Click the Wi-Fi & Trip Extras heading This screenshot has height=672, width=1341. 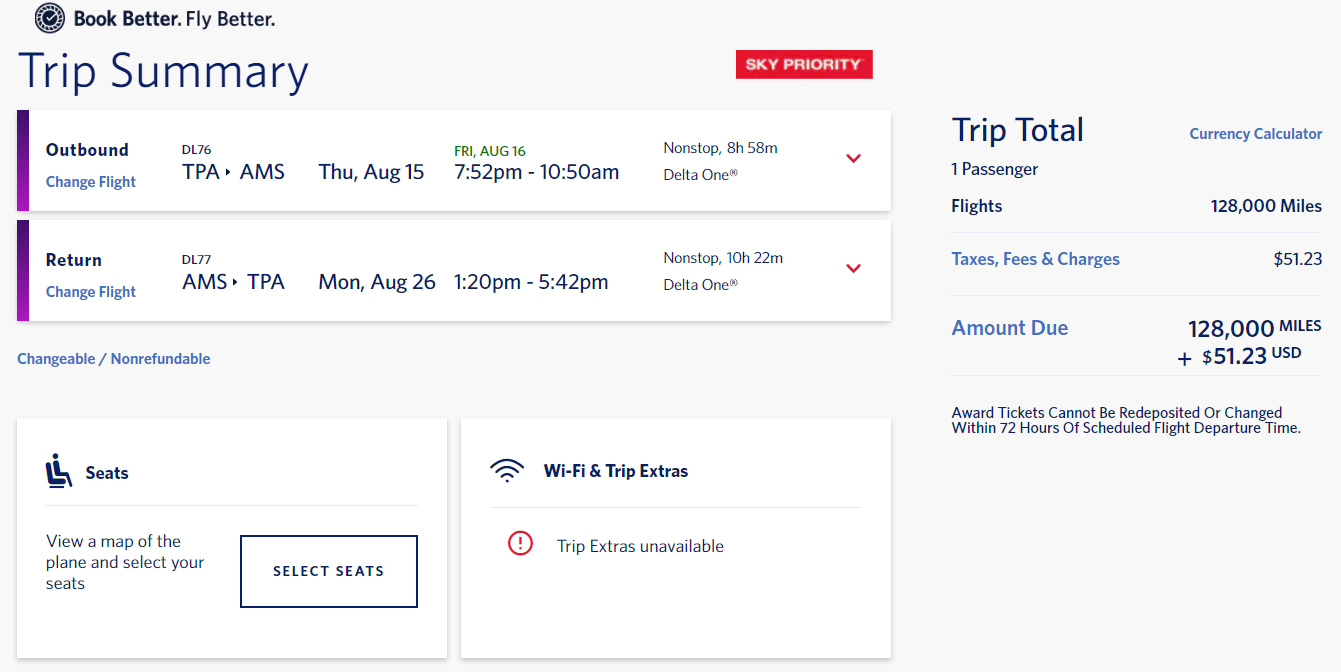click(615, 471)
